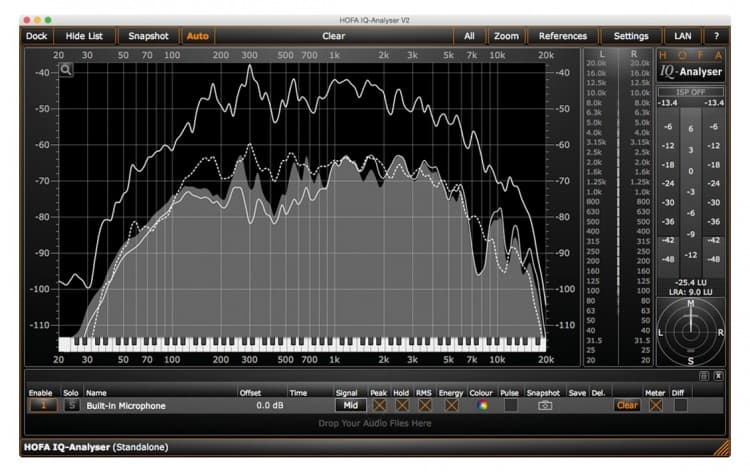
Task: Click the orange Clear button in the source row
Action: point(627,406)
